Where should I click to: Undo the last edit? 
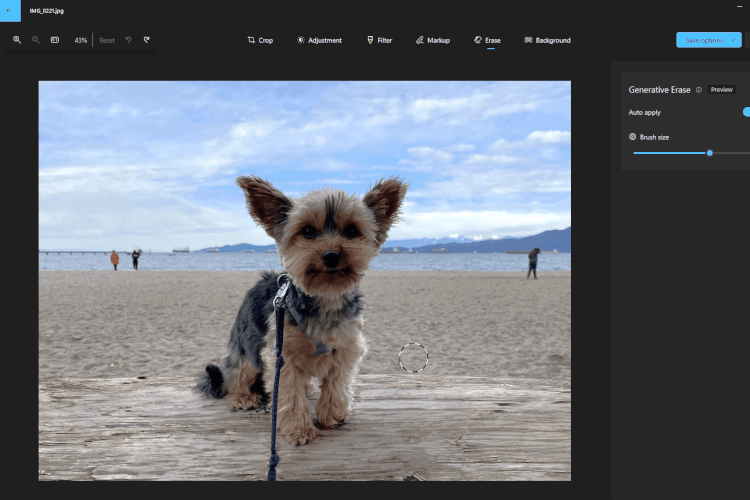coord(128,40)
